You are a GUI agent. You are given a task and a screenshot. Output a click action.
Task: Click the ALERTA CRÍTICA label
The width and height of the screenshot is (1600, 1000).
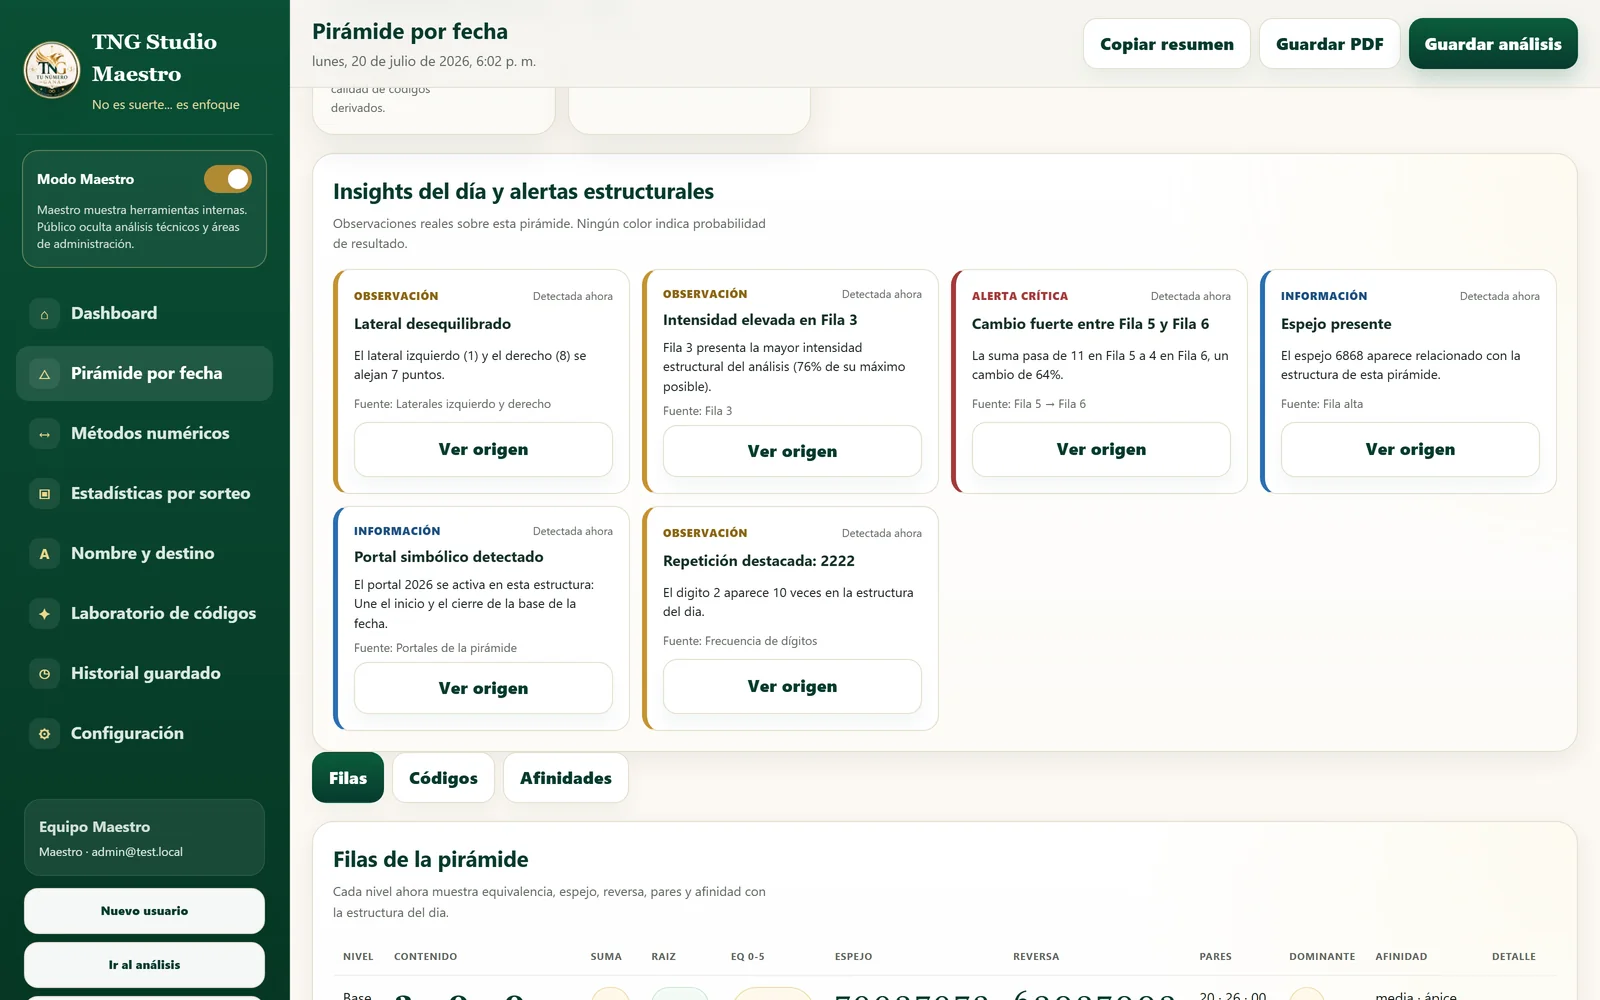click(x=1020, y=296)
